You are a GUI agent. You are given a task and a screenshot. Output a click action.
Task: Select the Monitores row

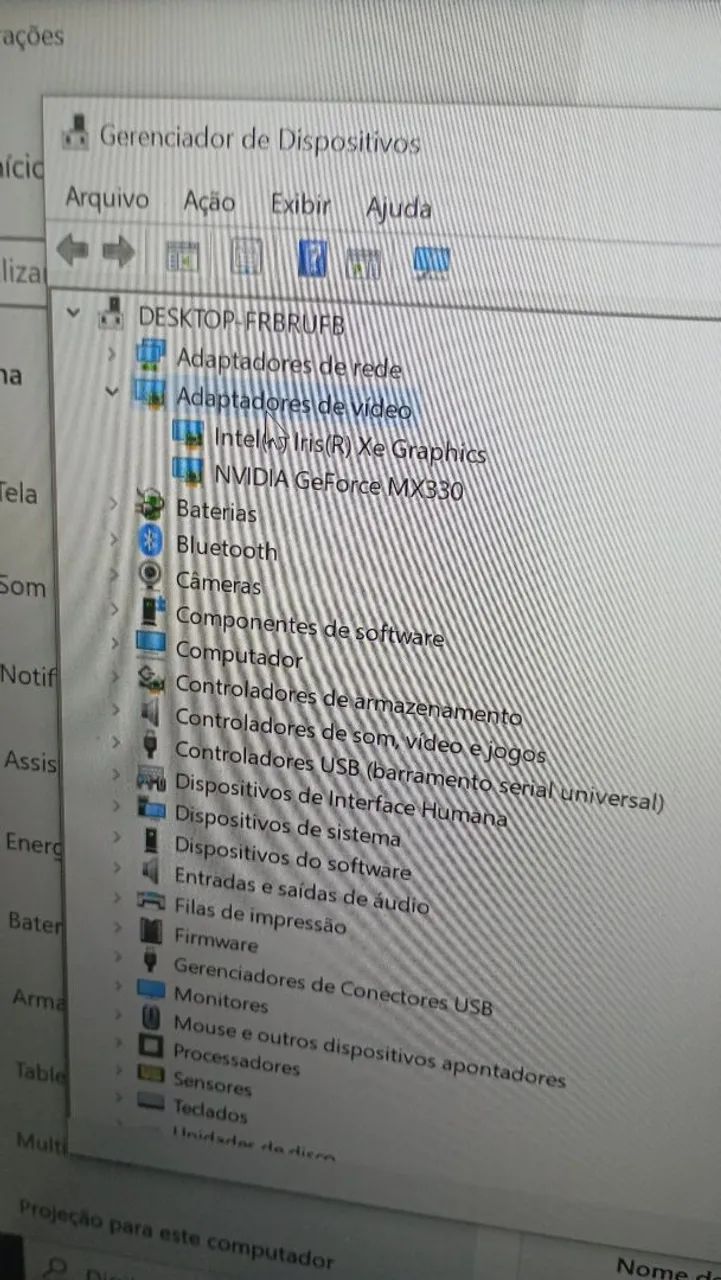coord(221,999)
